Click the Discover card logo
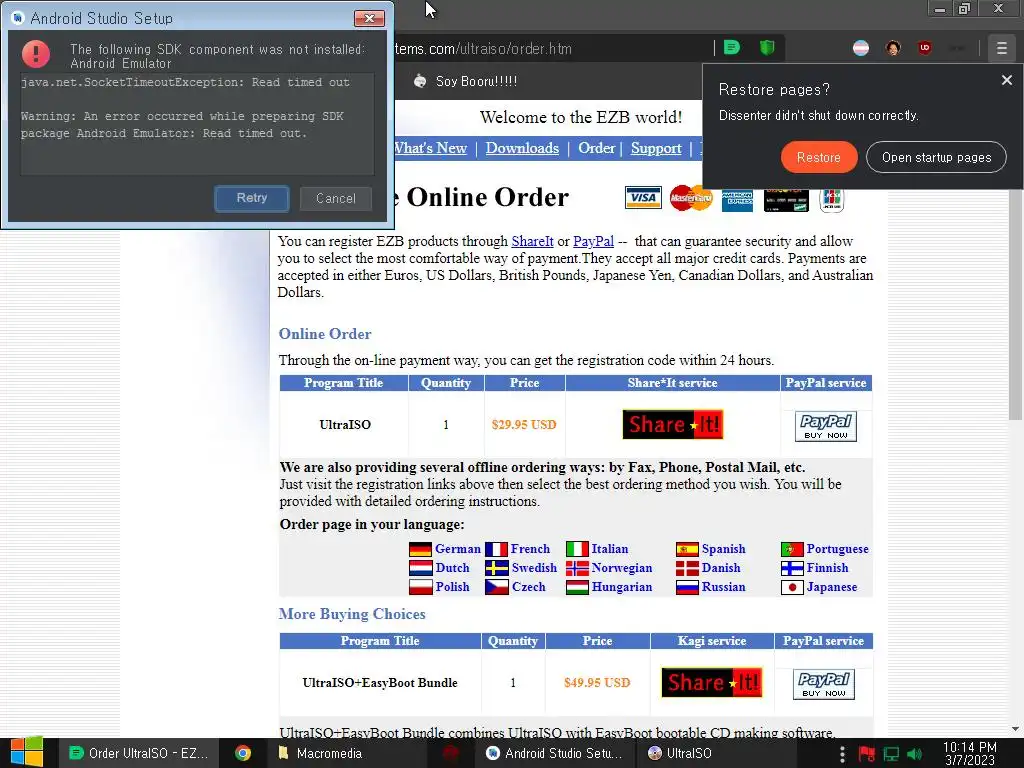The image size is (1024, 768). point(786,200)
